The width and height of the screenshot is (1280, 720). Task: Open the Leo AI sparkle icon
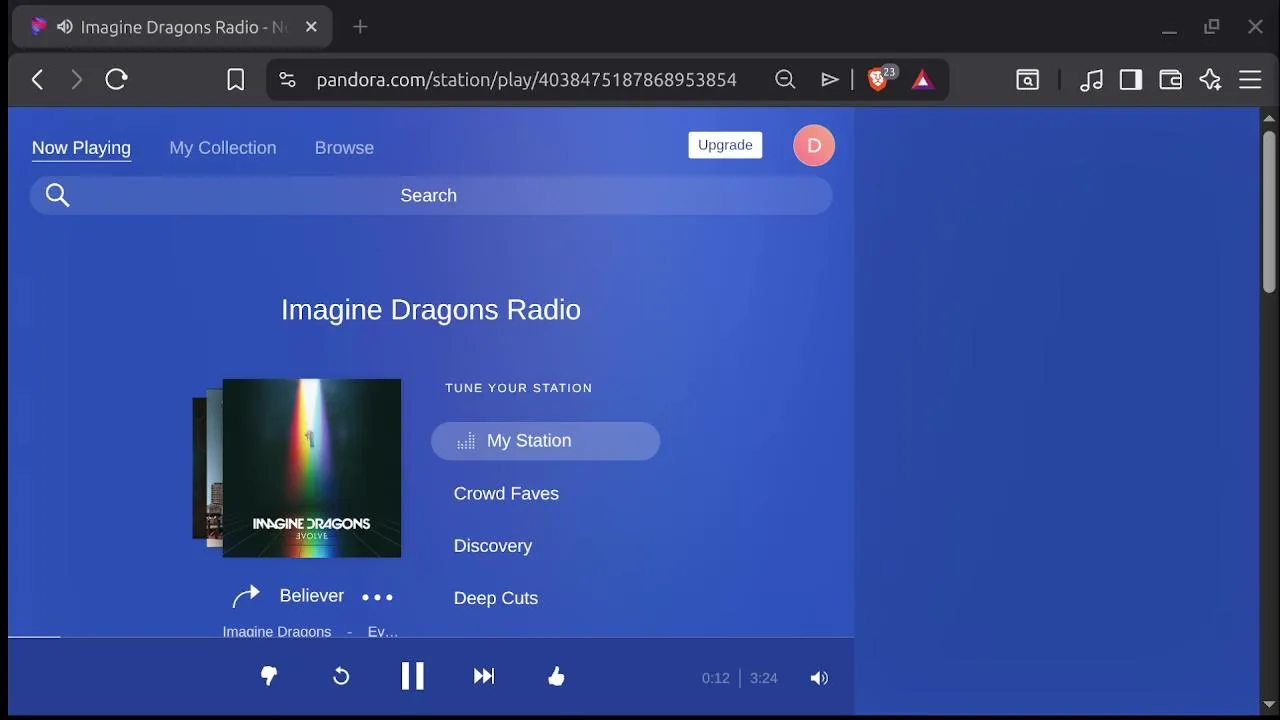pos(1210,80)
